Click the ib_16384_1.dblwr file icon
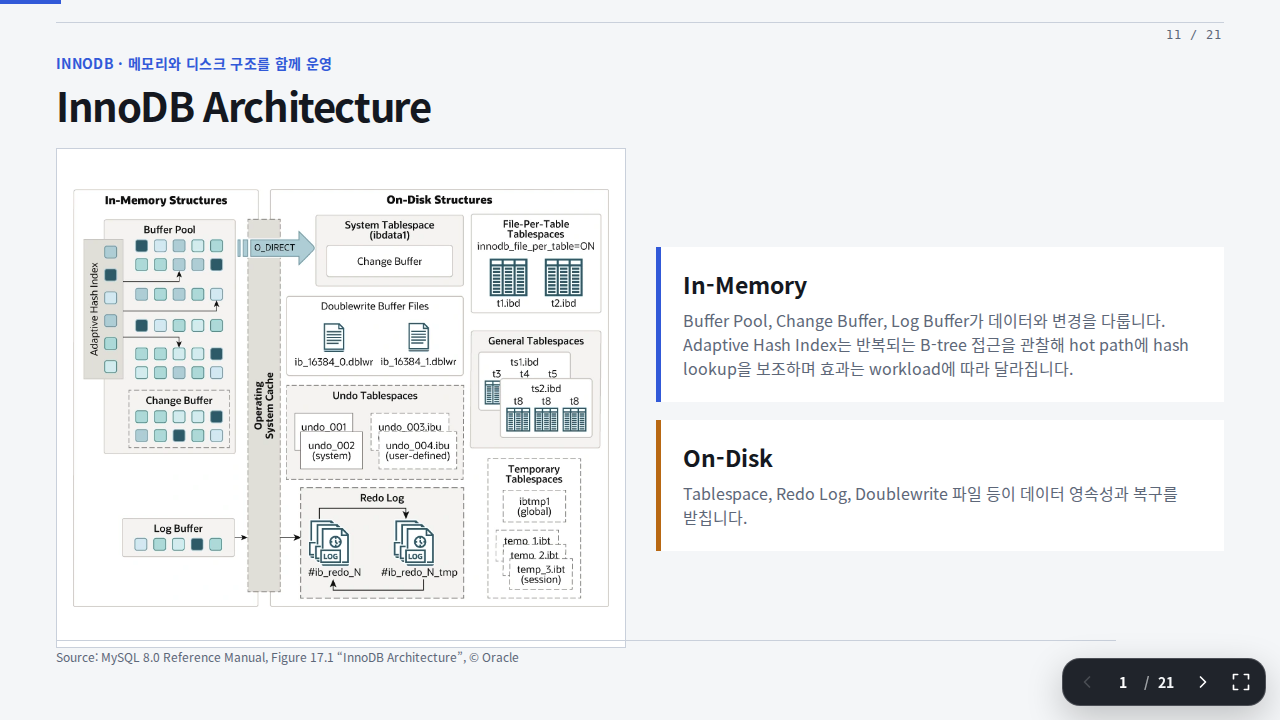1280x720 pixels. point(418,338)
